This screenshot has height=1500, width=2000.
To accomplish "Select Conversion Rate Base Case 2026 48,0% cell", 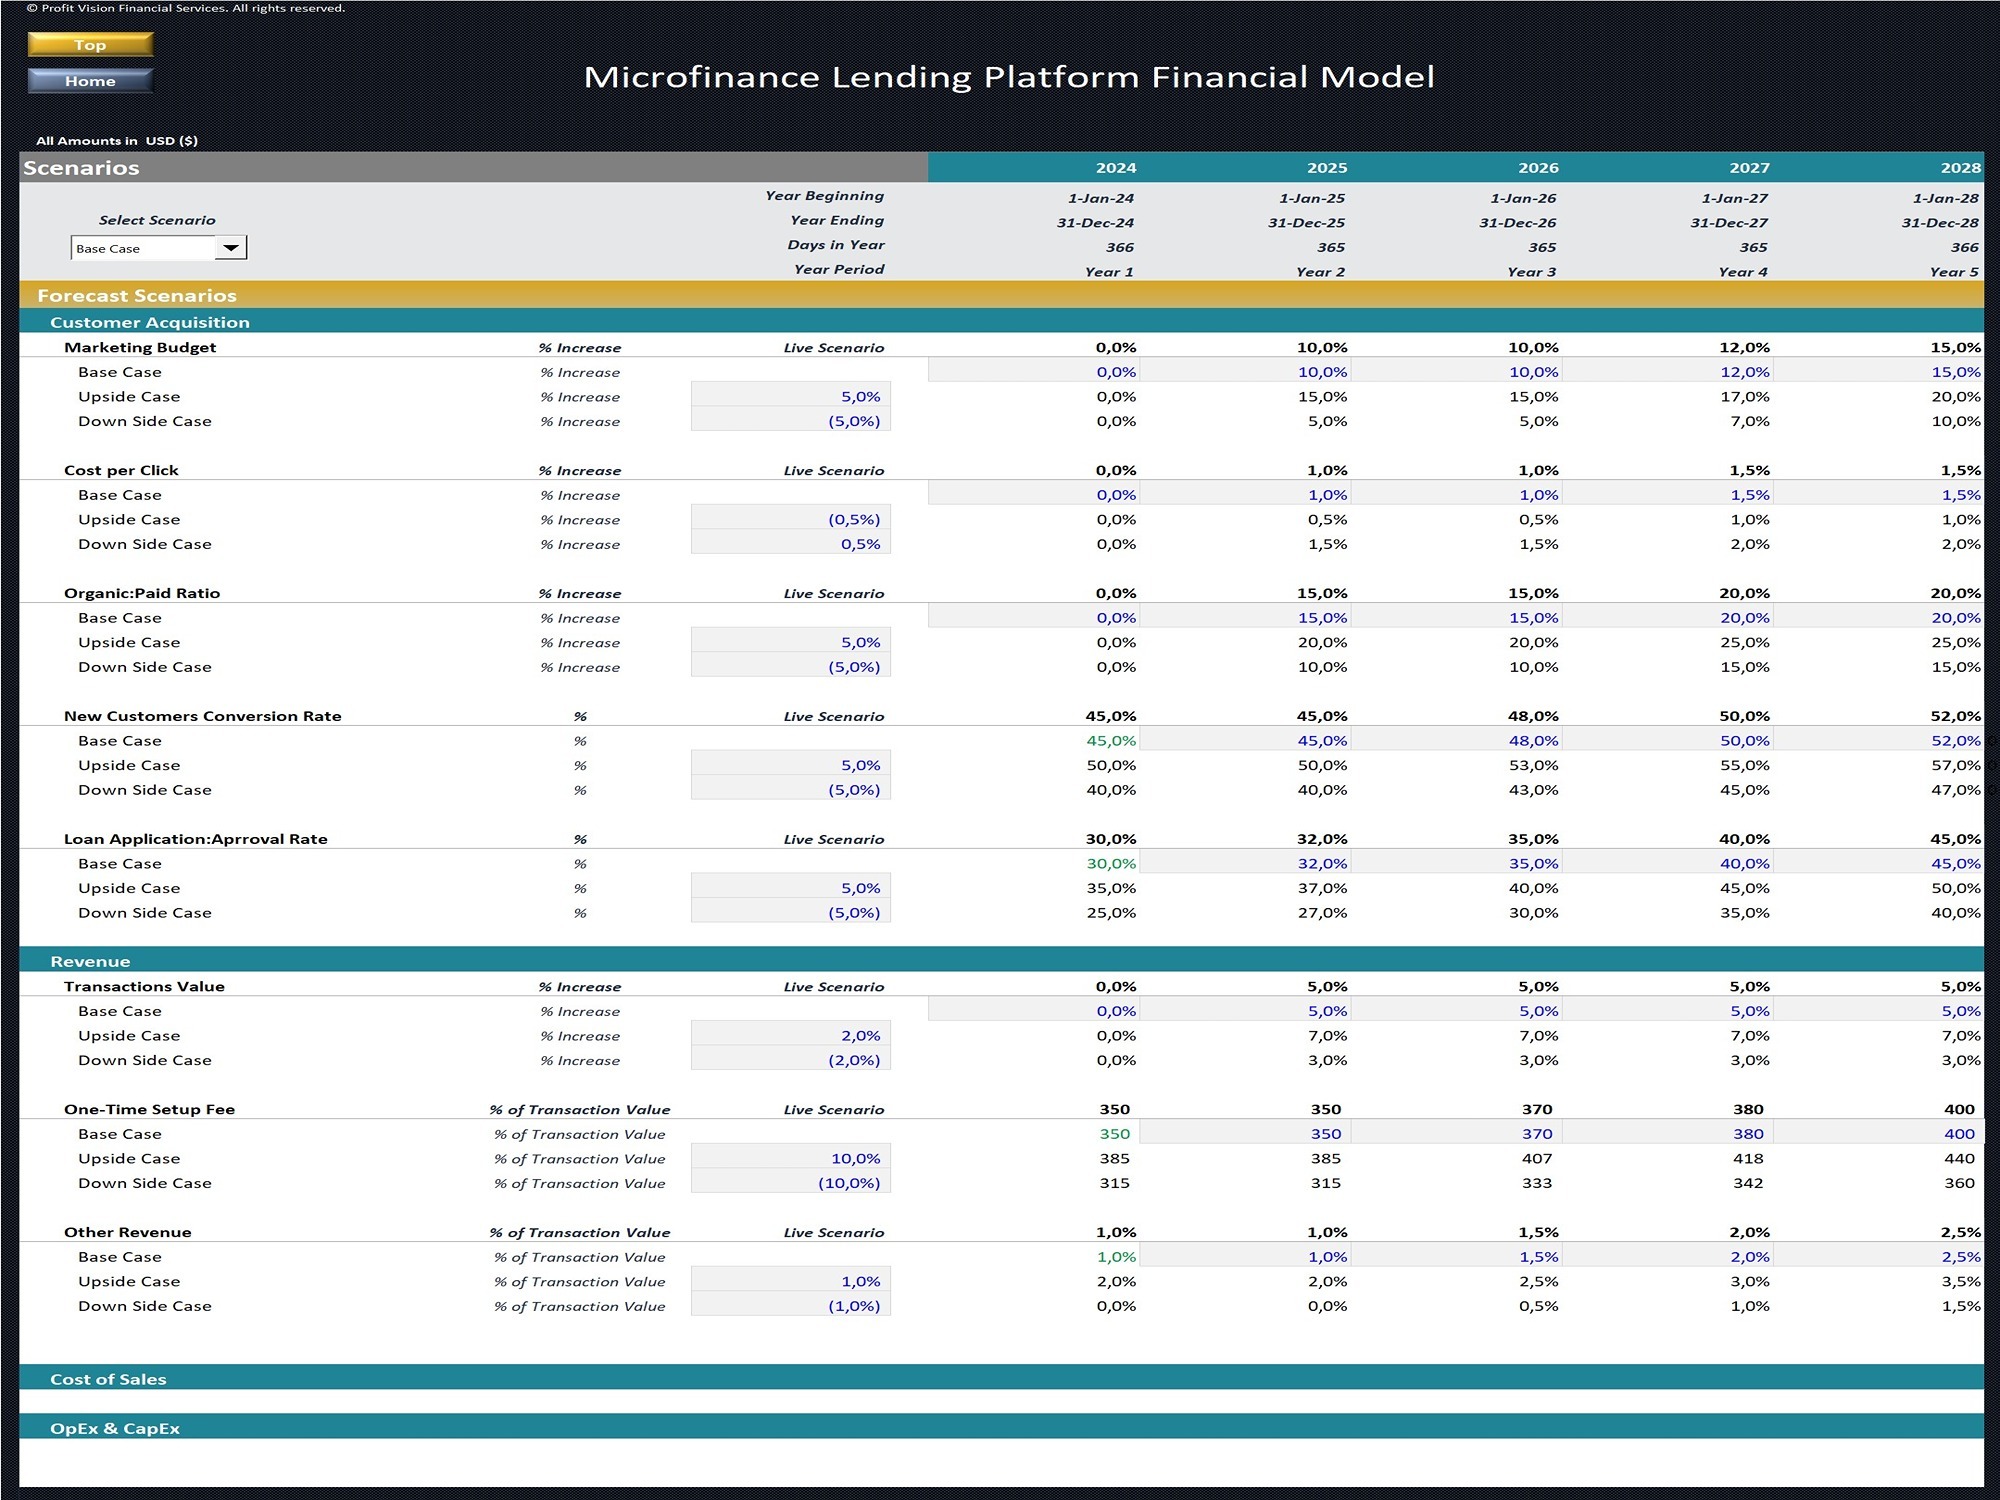I will tap(1456, 741).
